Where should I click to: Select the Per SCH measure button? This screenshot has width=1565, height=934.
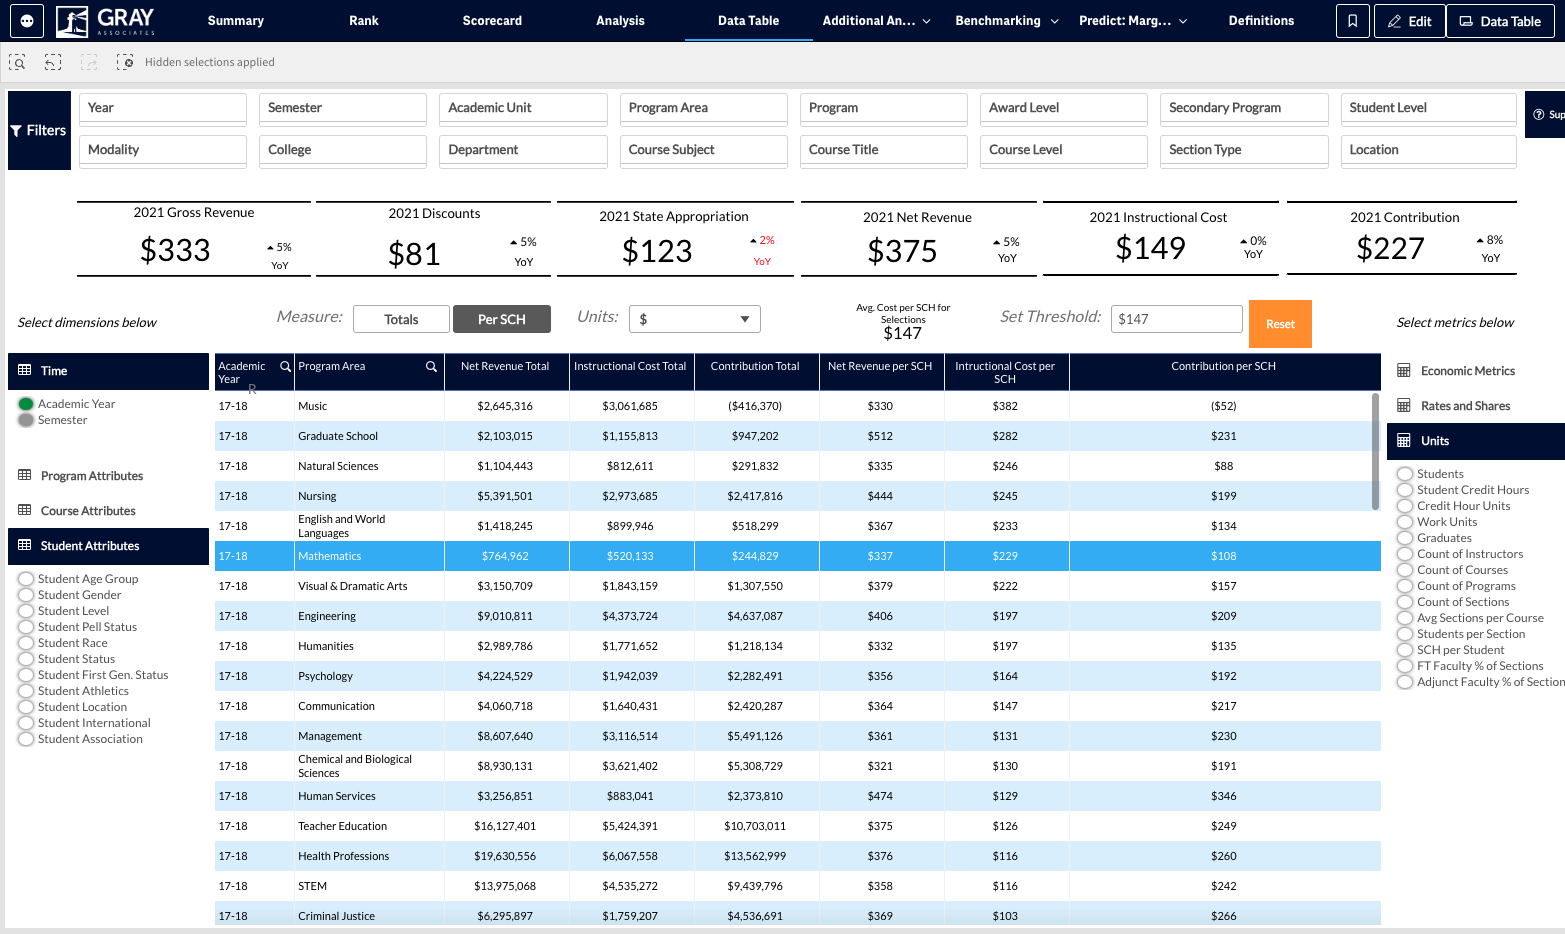tap(502, 319)
